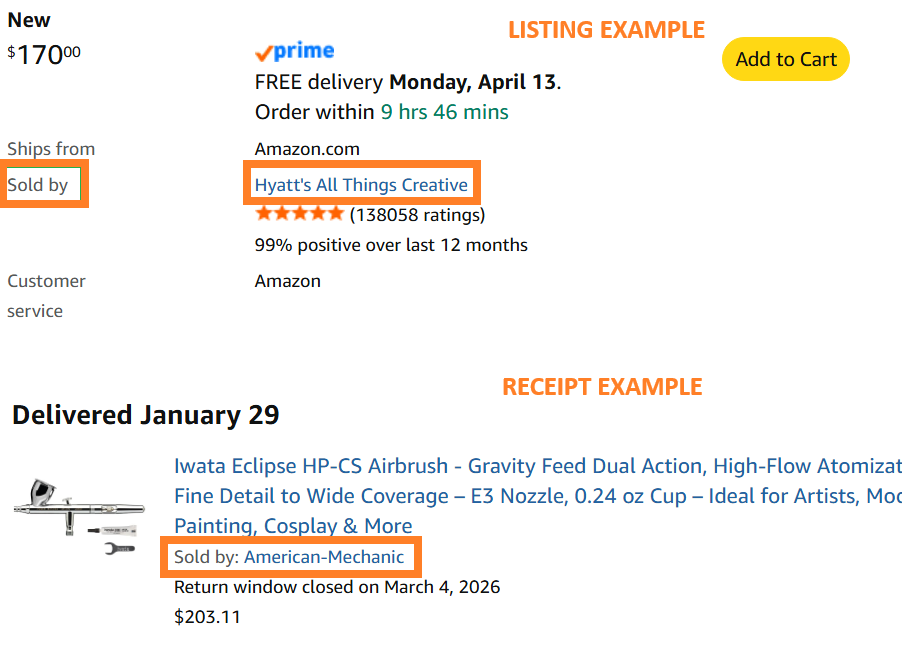Click the Delivered January 29 heading
This screenshot has width=903, height=647.
pos(145,414)
